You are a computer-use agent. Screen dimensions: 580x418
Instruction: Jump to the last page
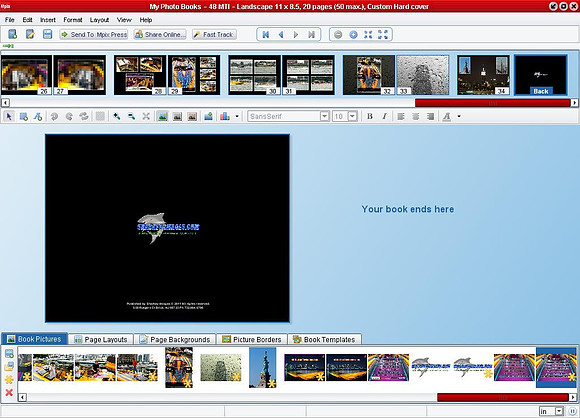pos(311,34)
